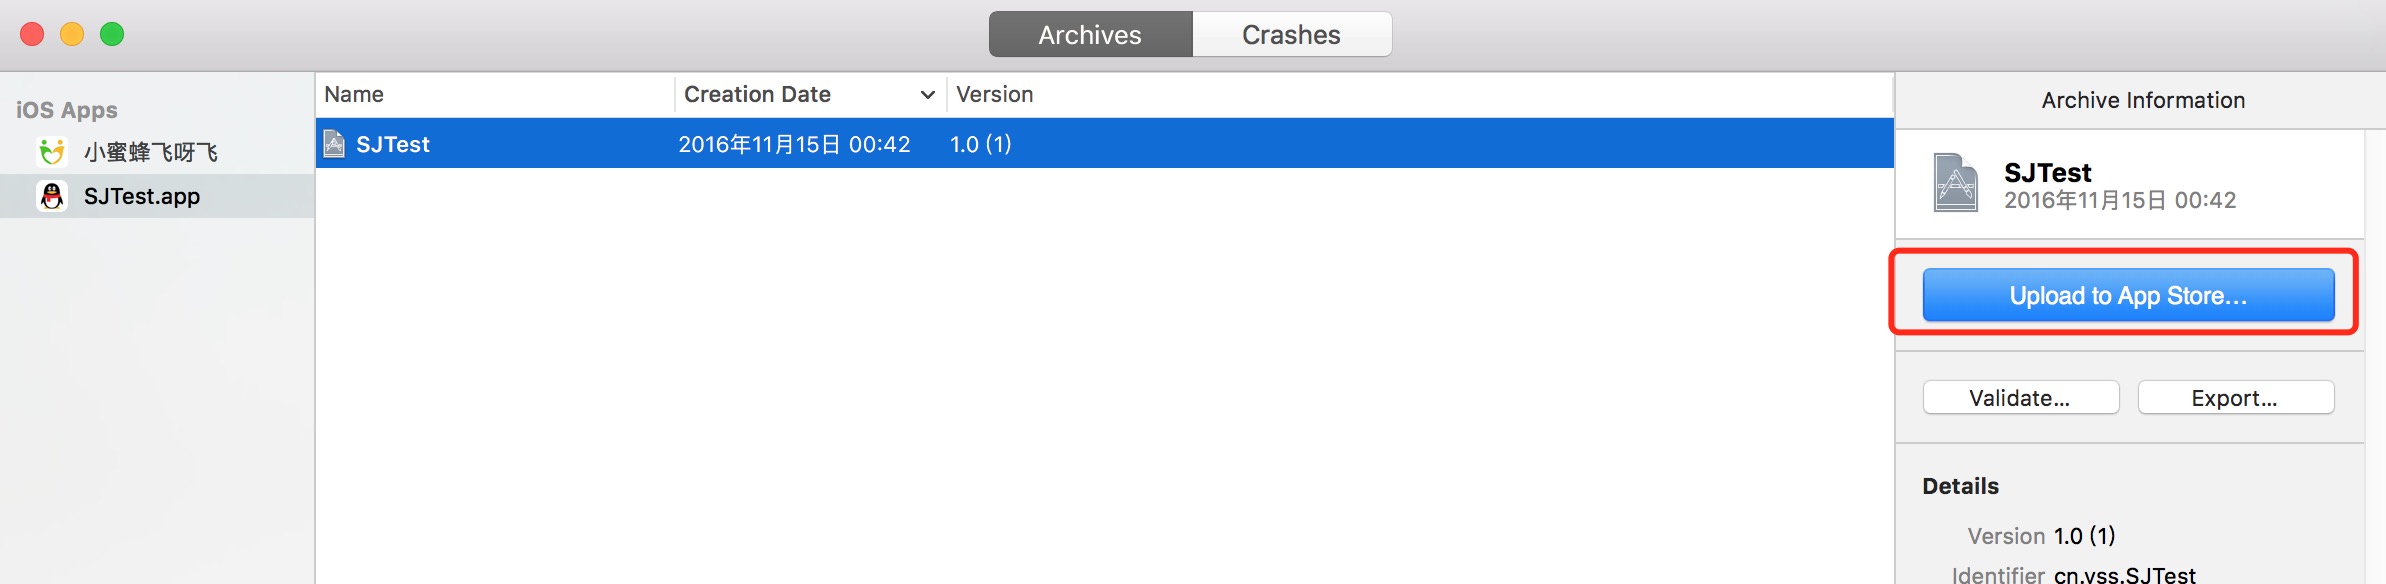Click the Validate button
The height and width of the screenshot is (584, 2386).
[x=2020, y=398]
